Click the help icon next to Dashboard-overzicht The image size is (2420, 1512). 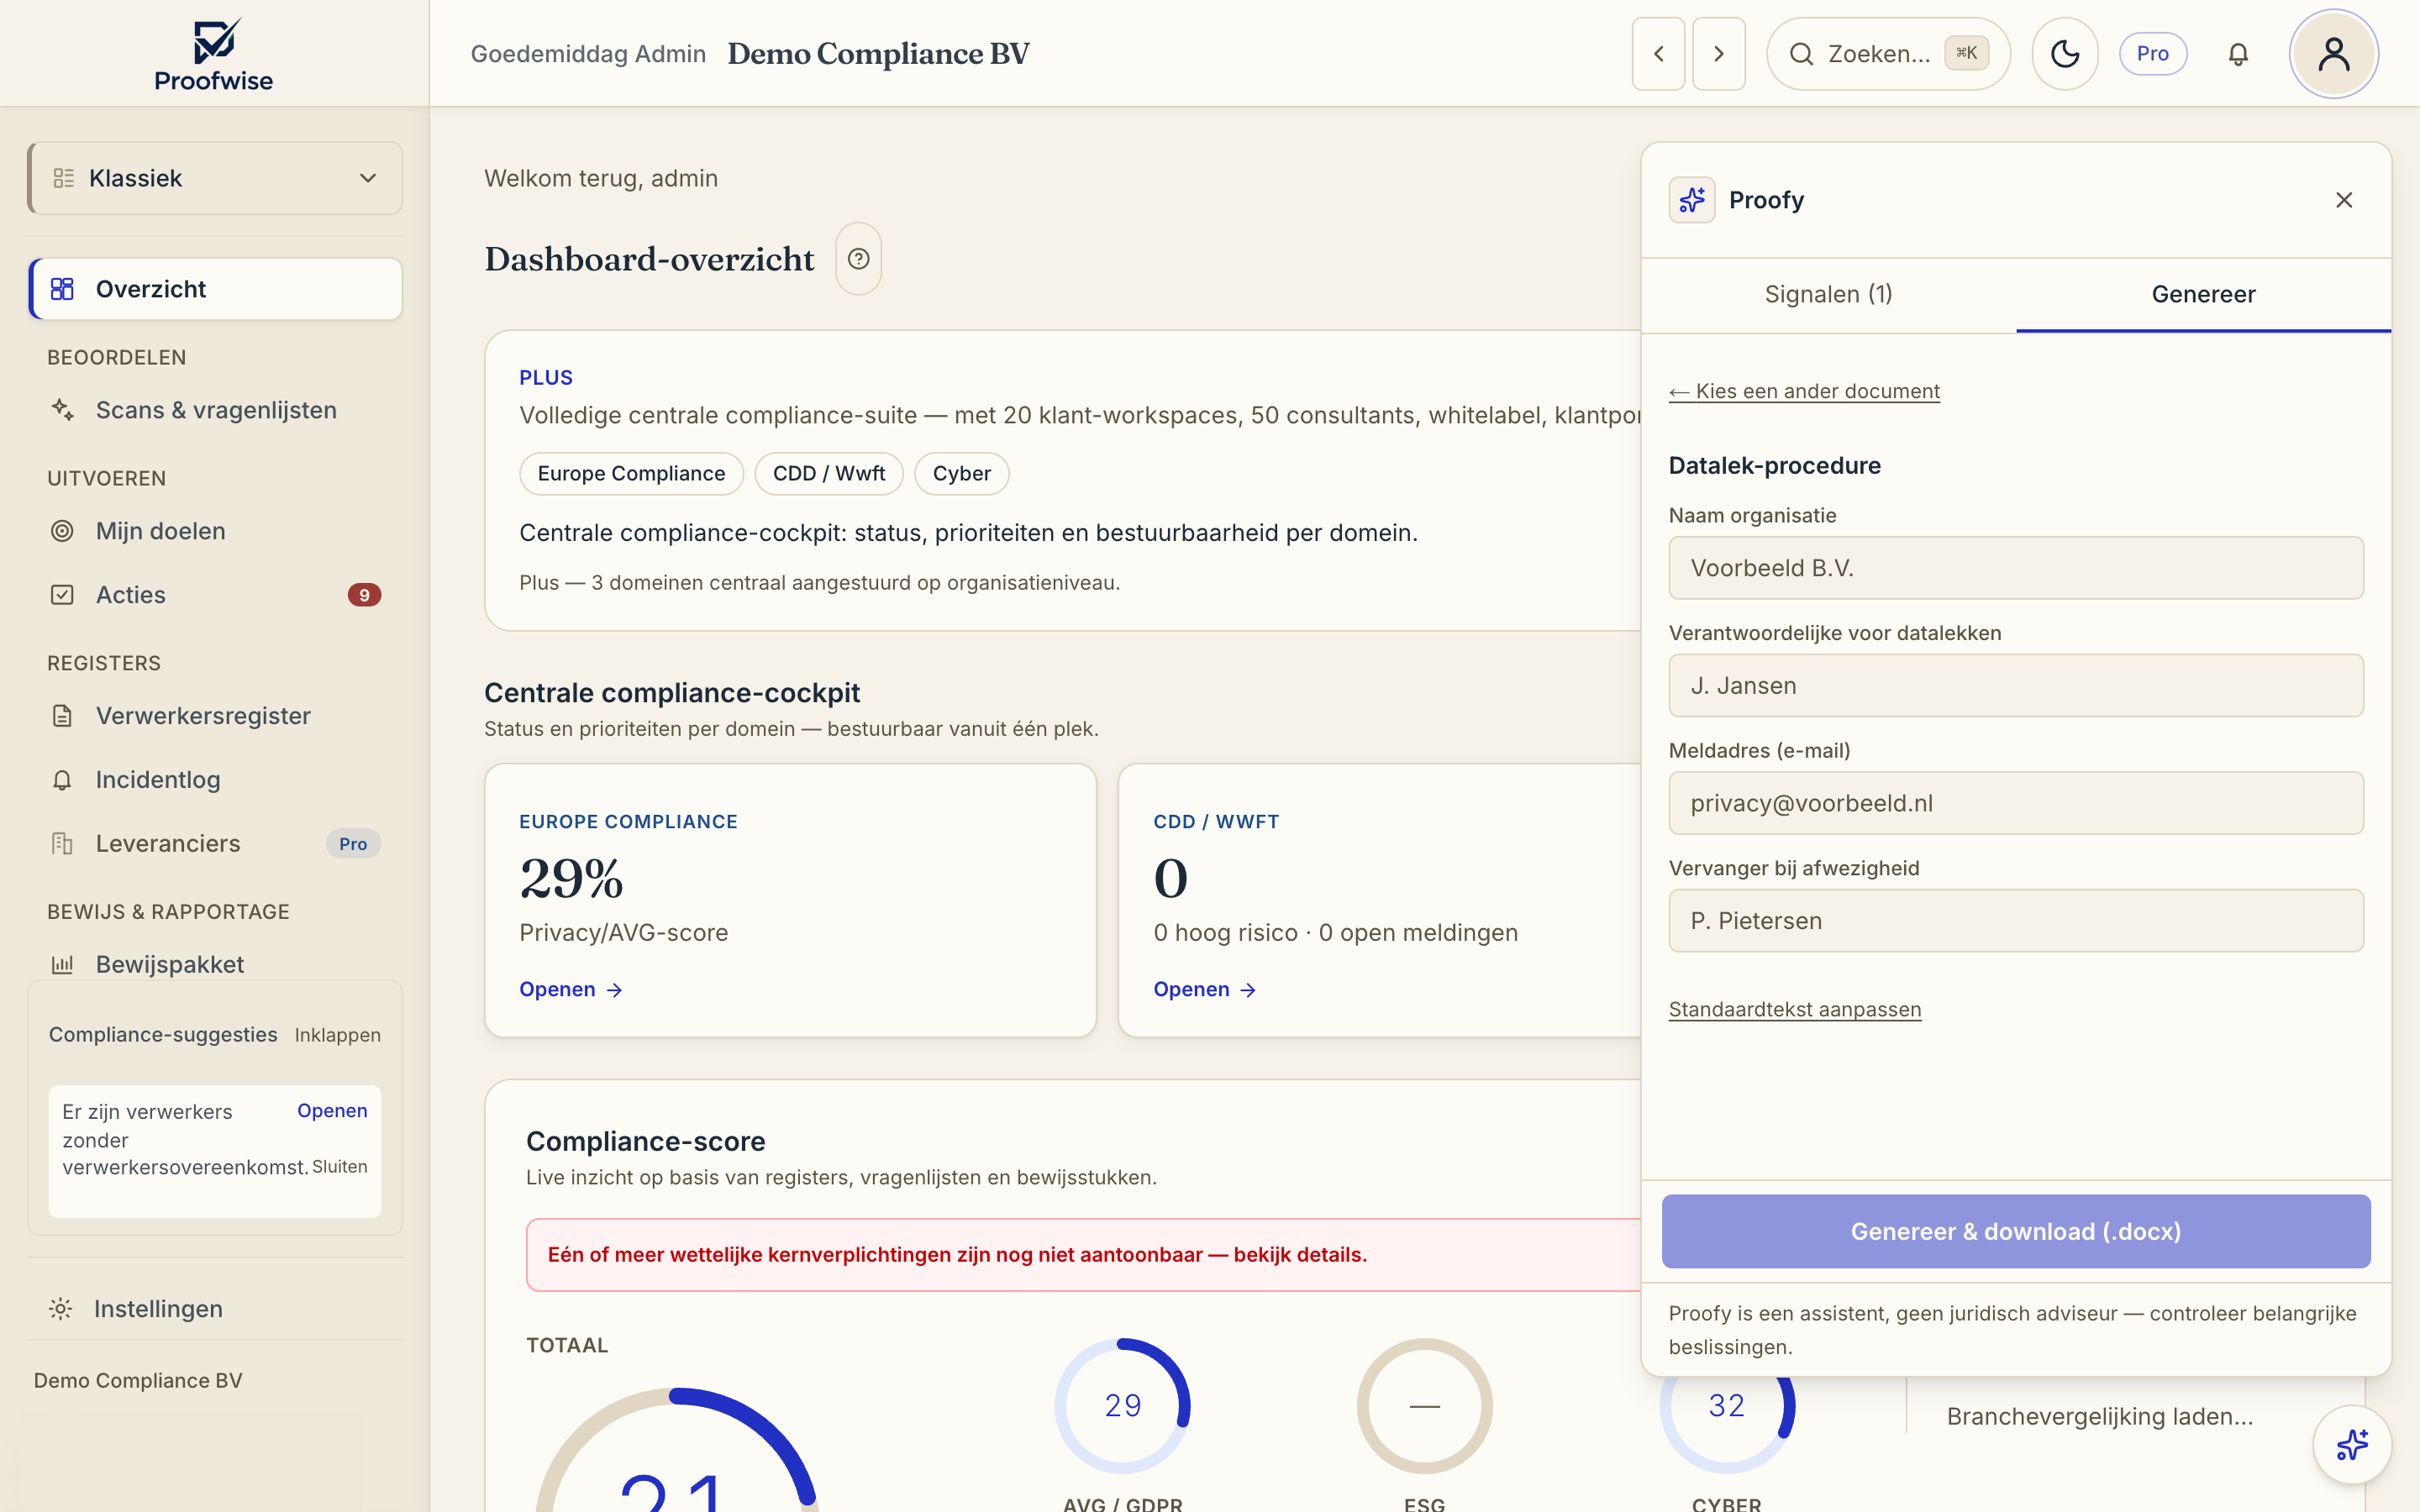pos(858,259)
